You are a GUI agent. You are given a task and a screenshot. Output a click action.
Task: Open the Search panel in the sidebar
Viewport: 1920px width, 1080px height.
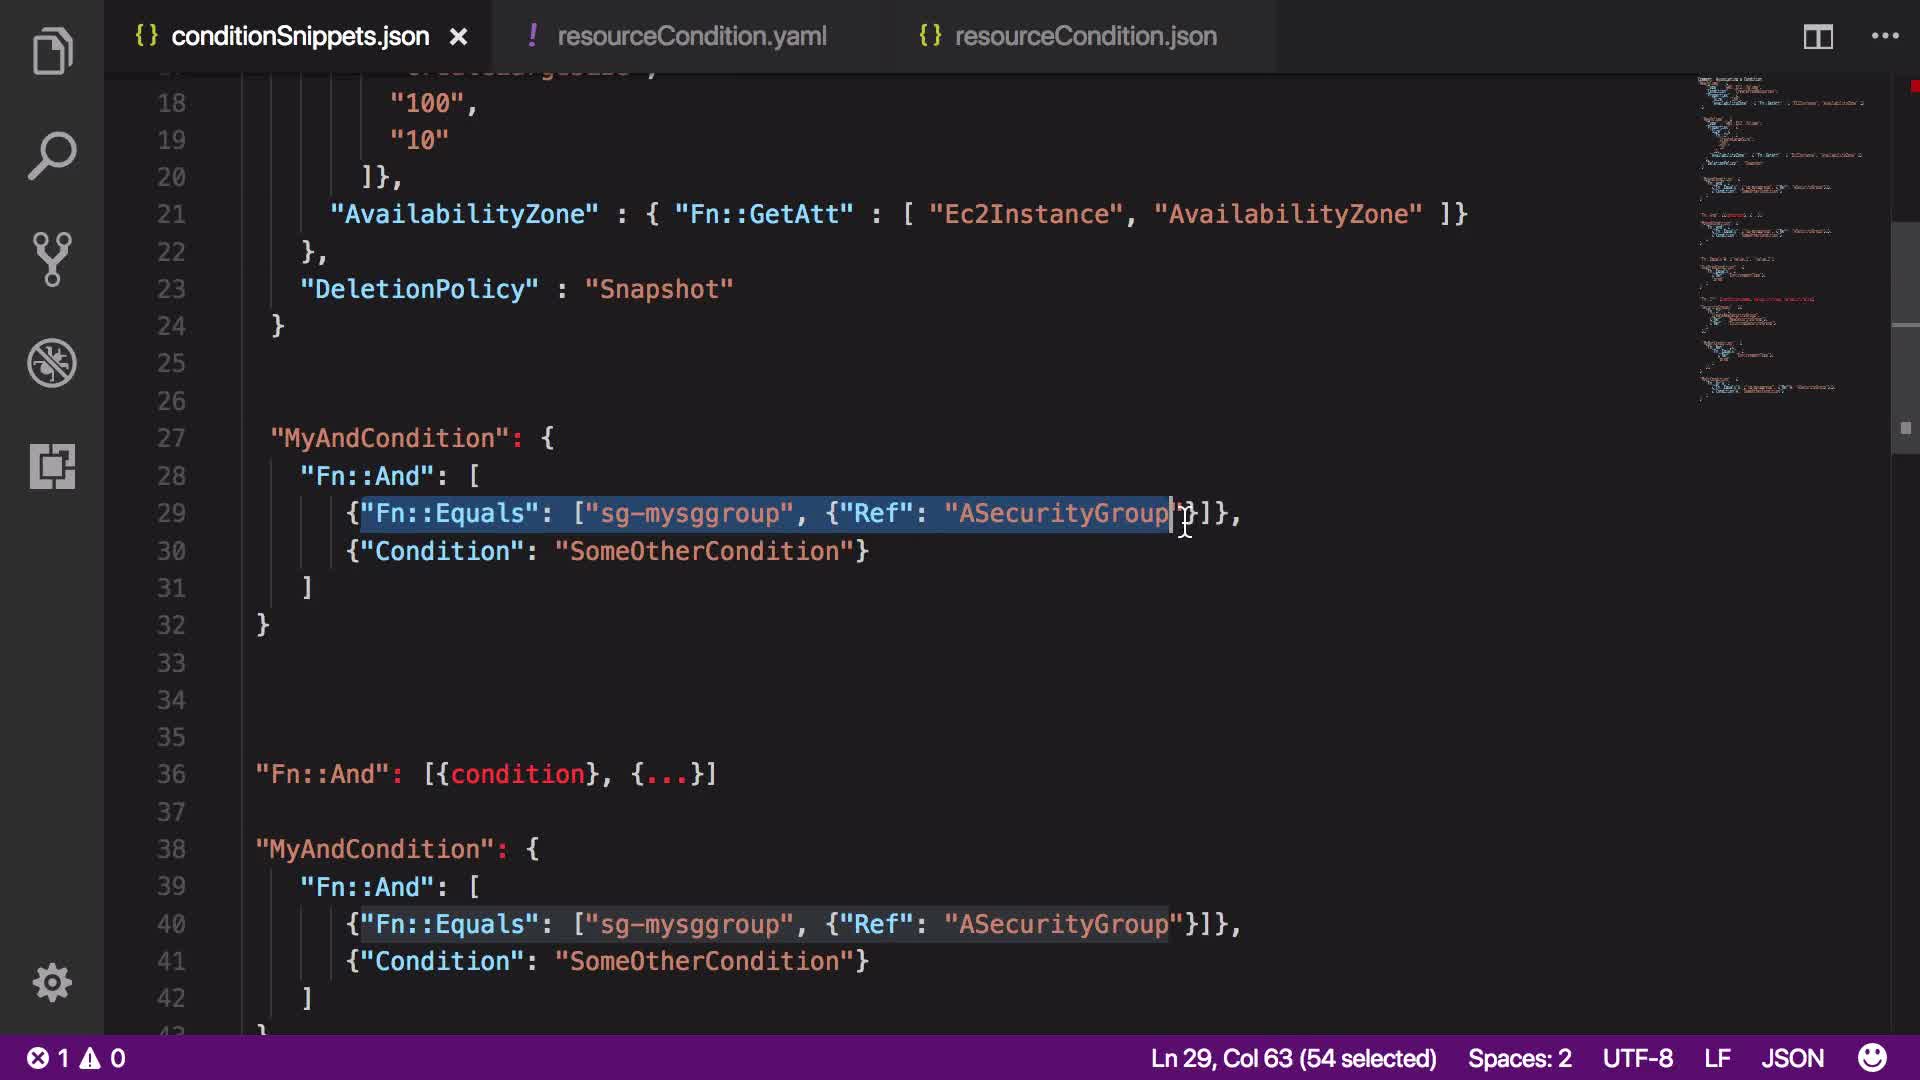point(52,156)
